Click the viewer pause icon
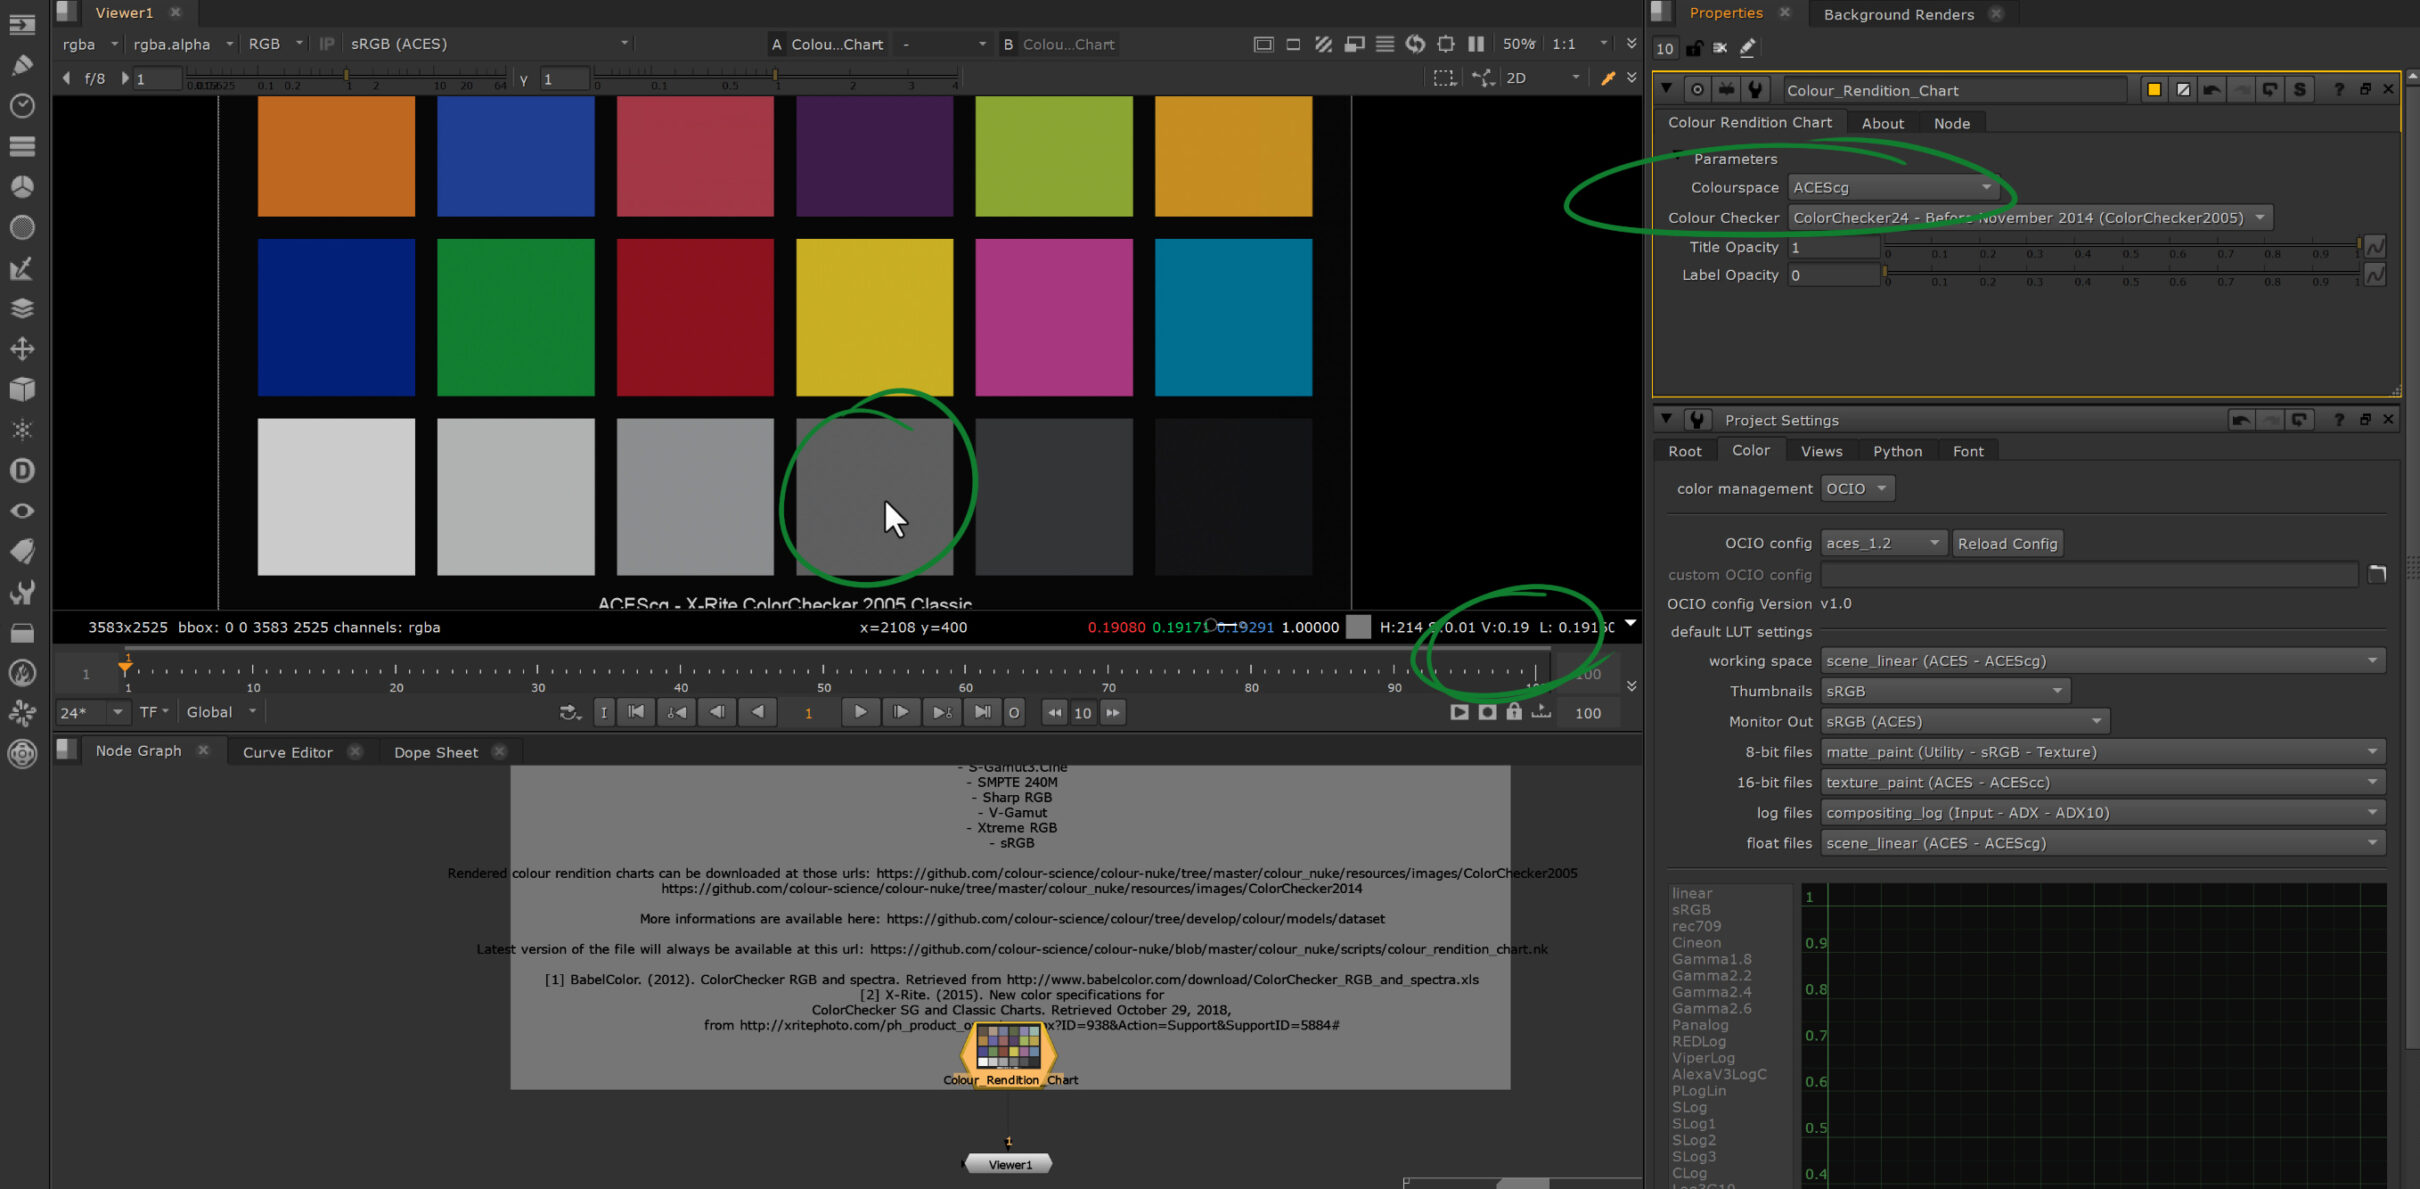Screen dimensions: 2420x1189 click(x=1475, y=44)
